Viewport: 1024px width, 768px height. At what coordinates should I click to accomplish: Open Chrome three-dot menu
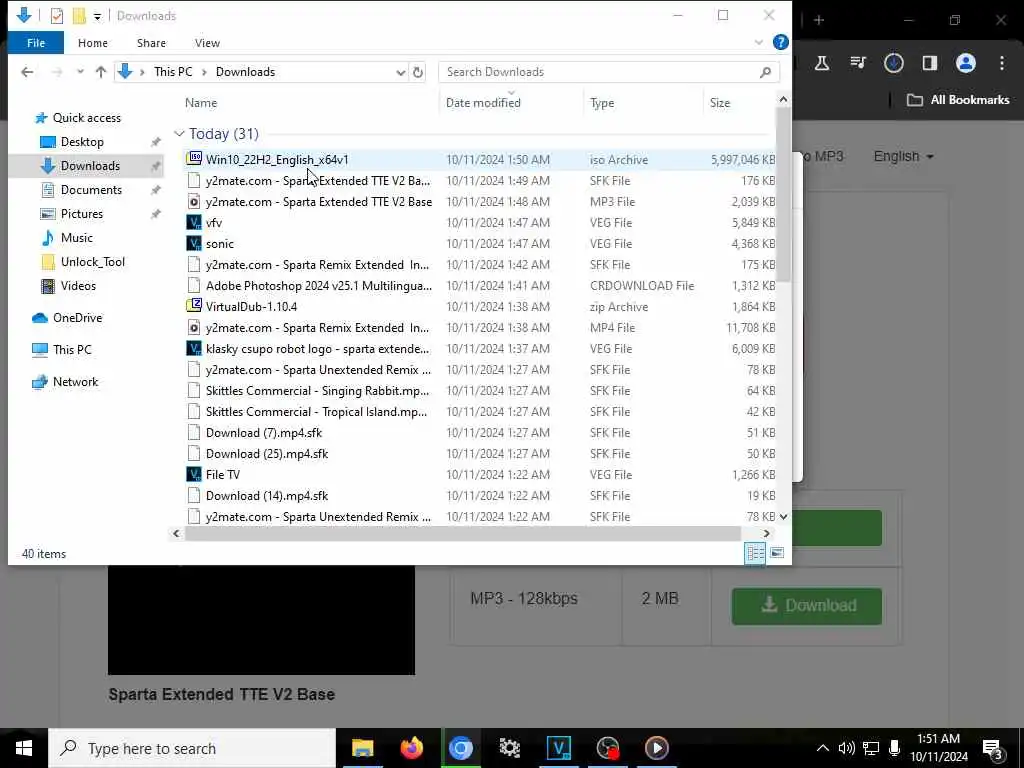click(x=1002, y=63)
